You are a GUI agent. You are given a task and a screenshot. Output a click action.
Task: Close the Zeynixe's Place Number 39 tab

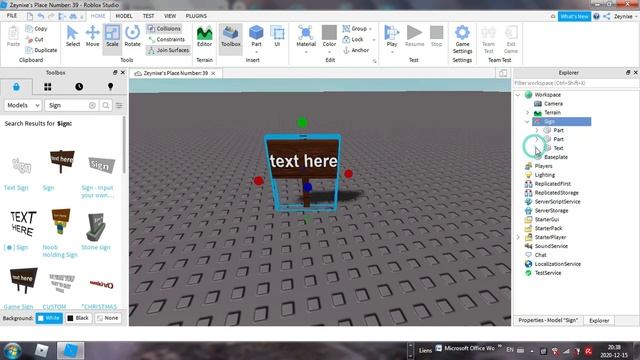tap(213, 73)
